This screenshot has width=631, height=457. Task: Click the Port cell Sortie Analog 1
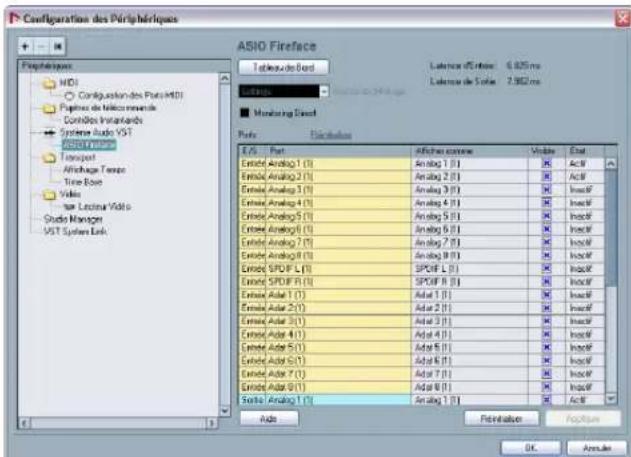(338, 400)
